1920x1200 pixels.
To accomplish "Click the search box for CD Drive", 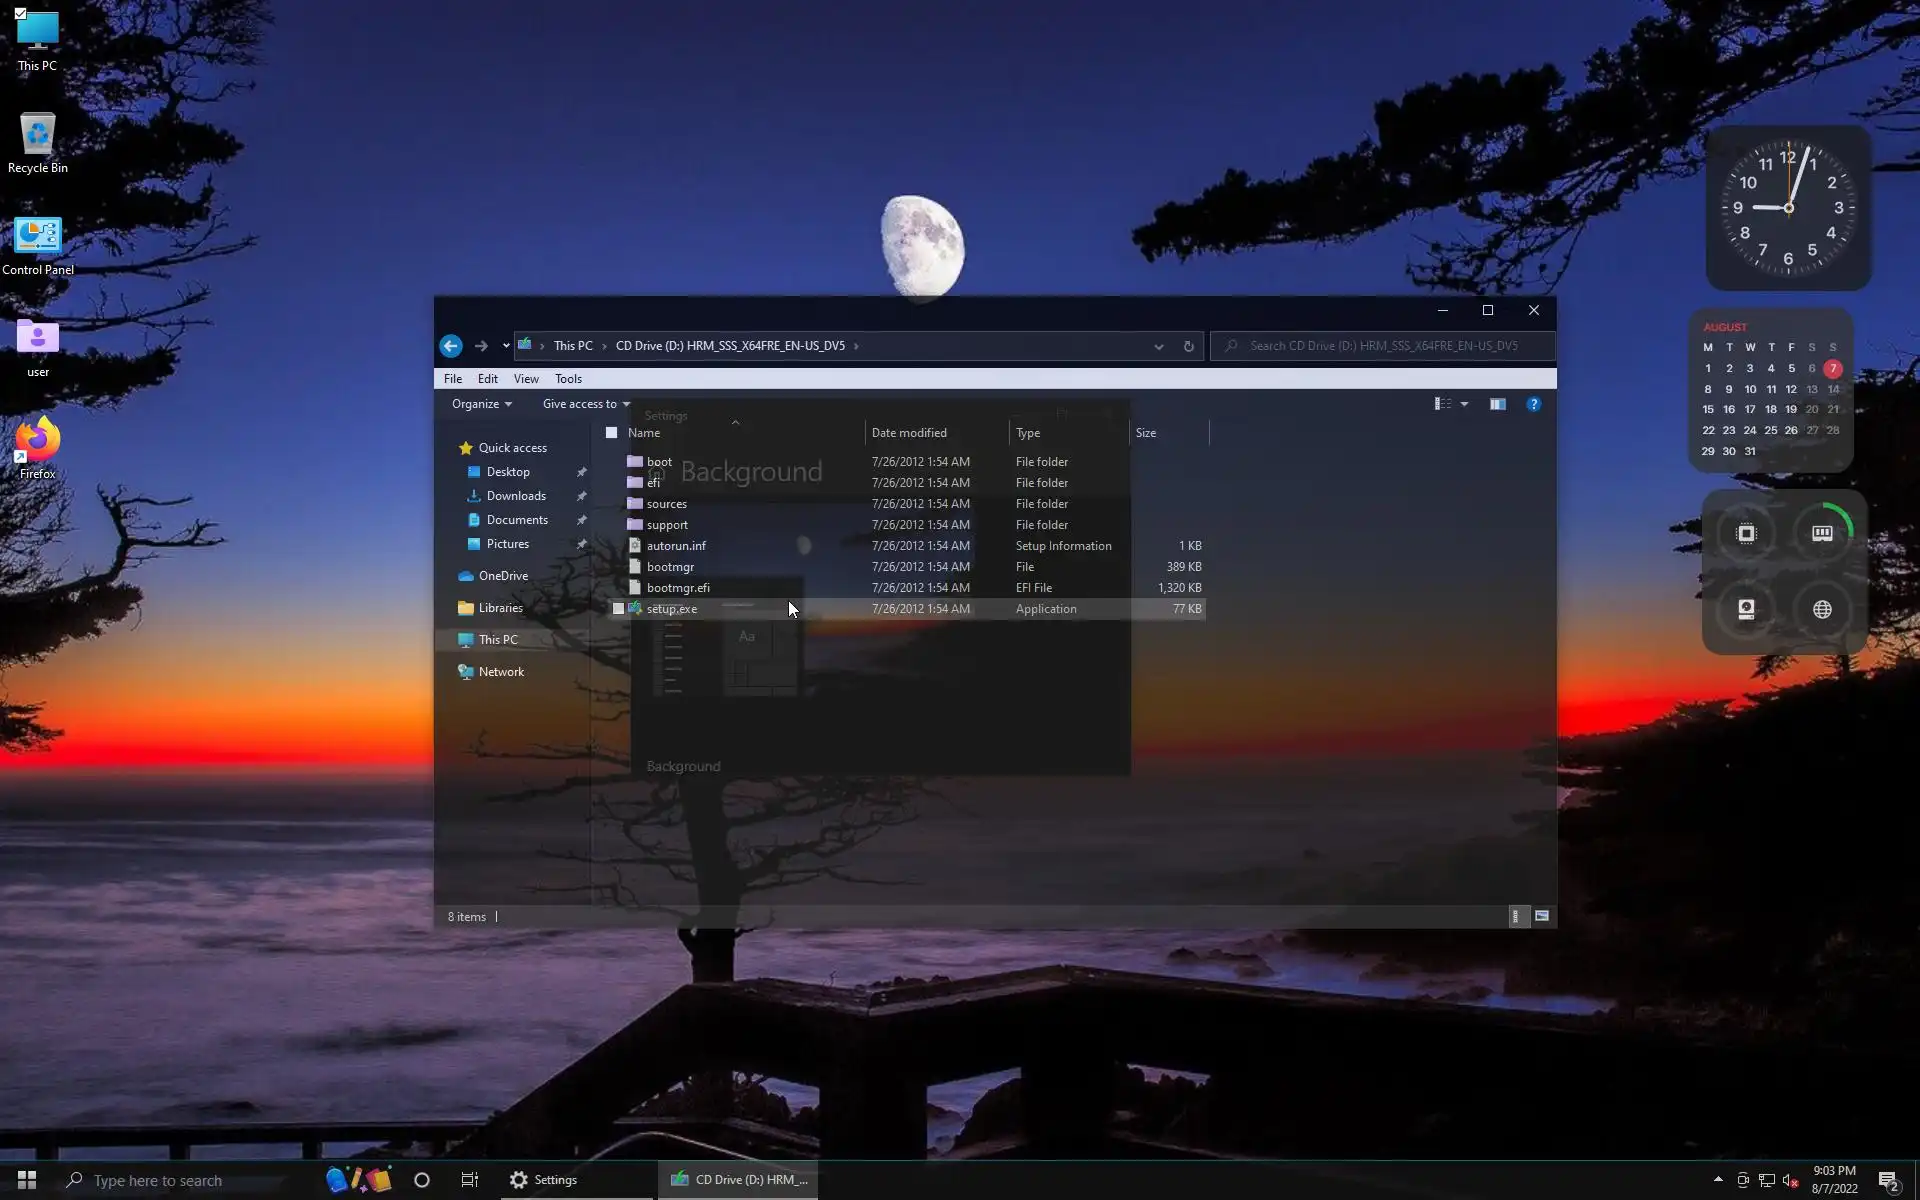I will point(1383,346).
